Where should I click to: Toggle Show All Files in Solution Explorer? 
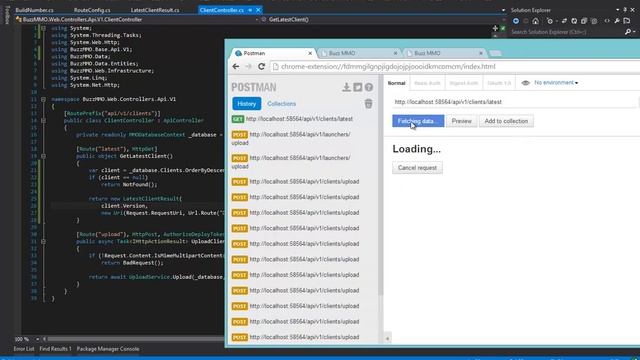[x=594, y=21]
